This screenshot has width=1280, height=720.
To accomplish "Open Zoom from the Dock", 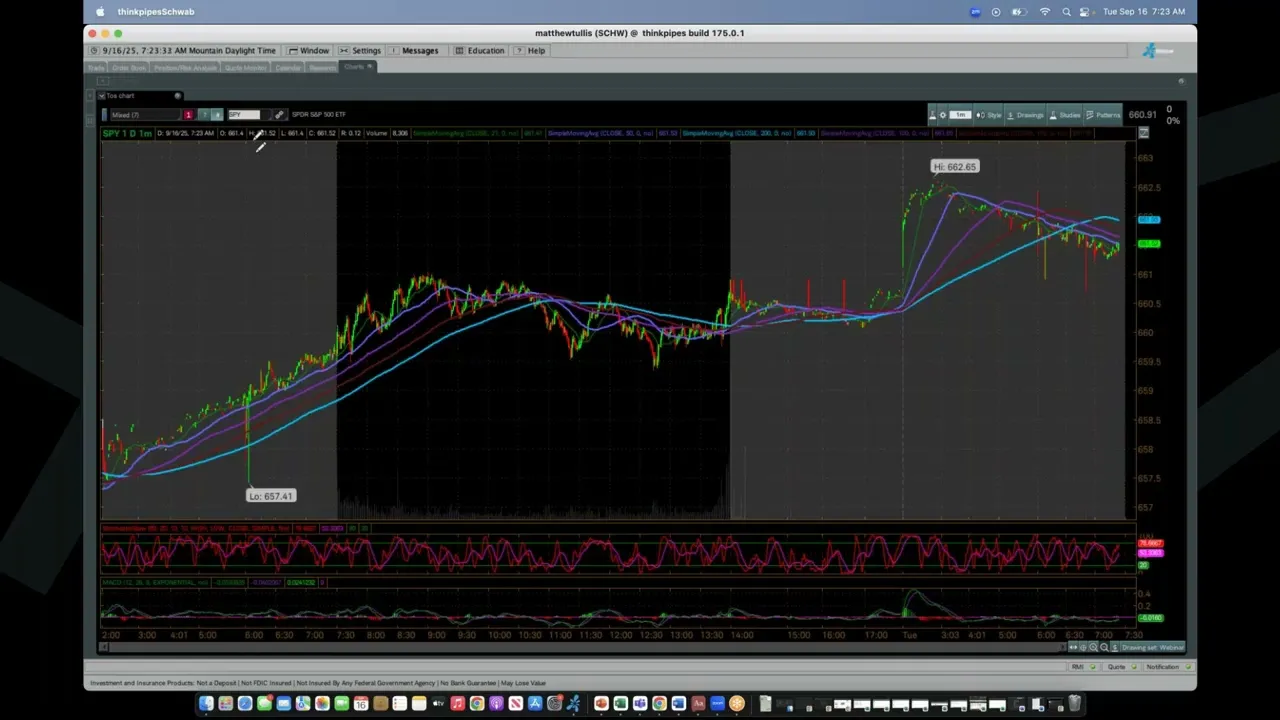I will (x=718, y=704).
